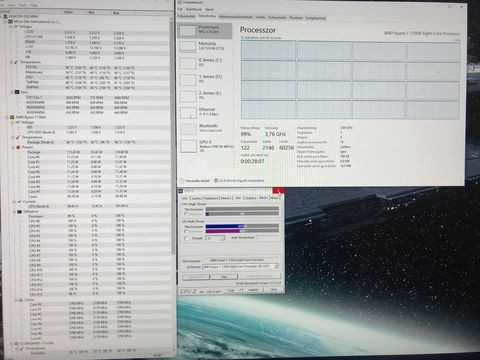The image size is (480, 360).
Task: Tick the Threads checkbox in CPU-Z
Action: coord(186,238)
